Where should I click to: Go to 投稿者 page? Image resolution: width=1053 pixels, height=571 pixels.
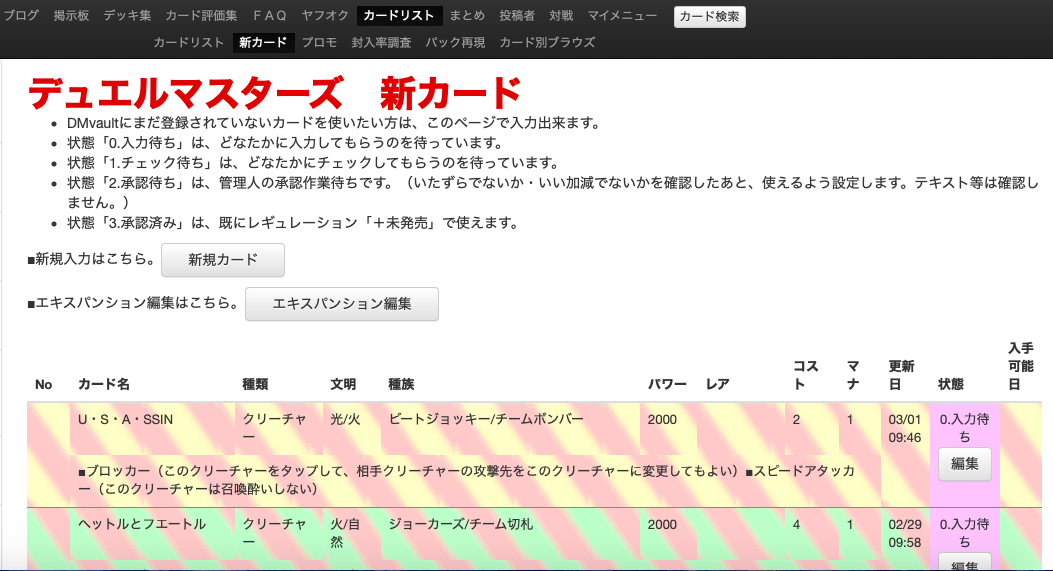point(517,15)
